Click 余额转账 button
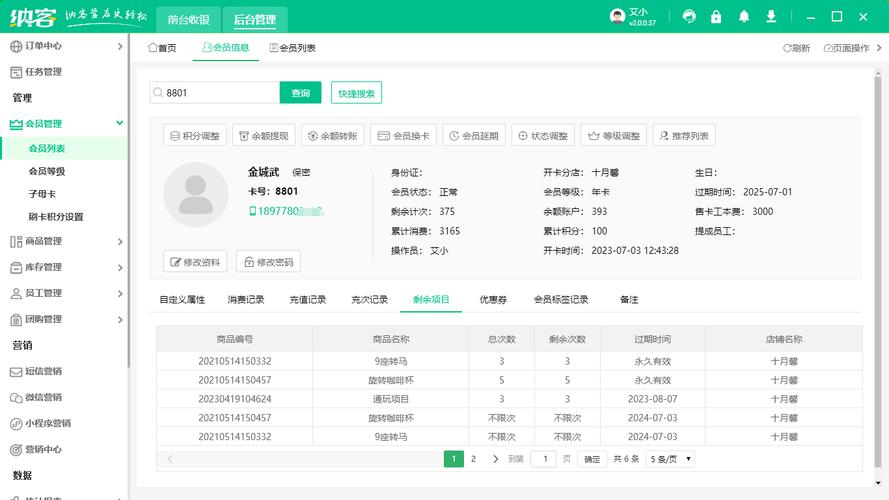Viewport: 889px width, 500px height. click(x=333, y=136)
